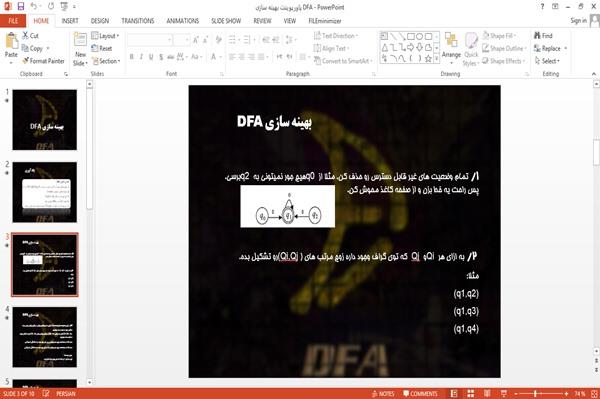The height and width of the screenshot is (399, 600).
Task: Switch to Reading view icon
Action: pyautogui.click(x=487, y=394)
